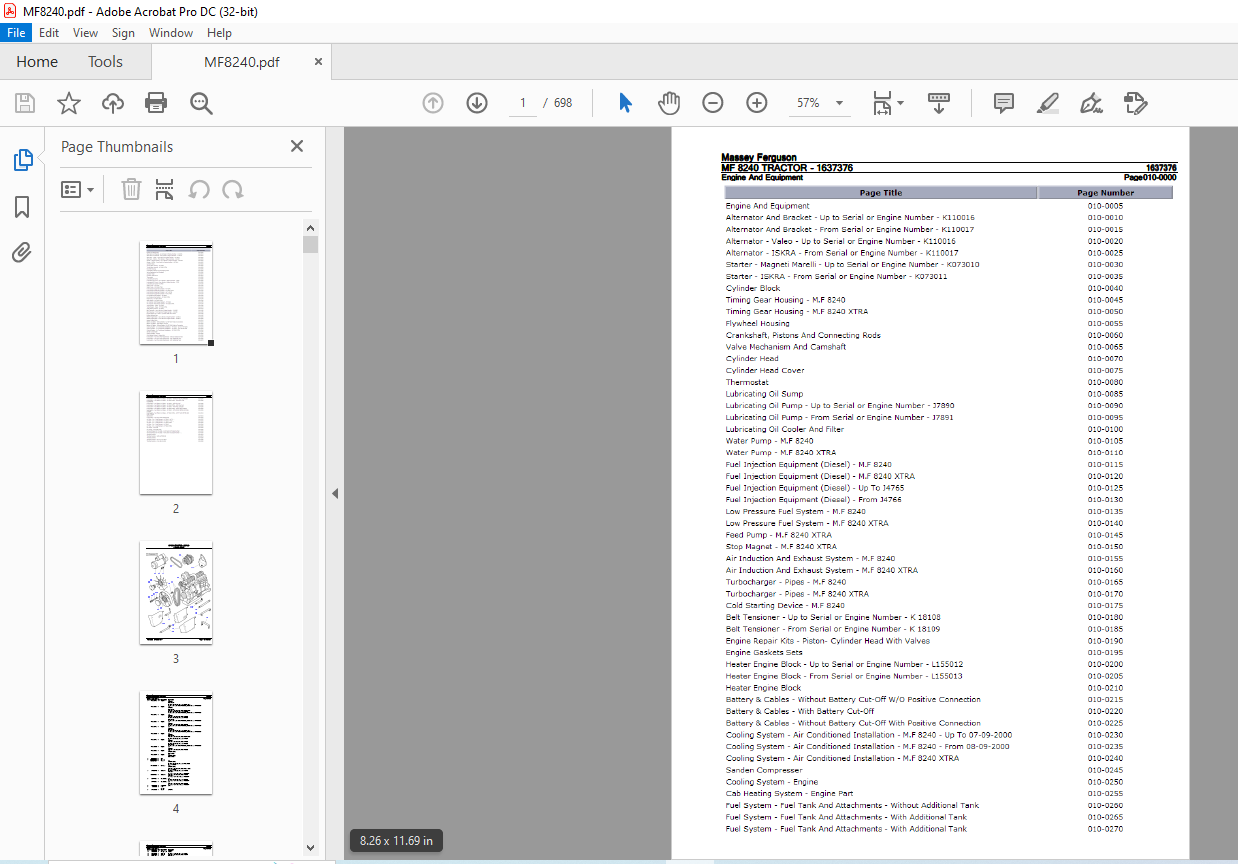Open the Find text search icon

pos(201,103)
